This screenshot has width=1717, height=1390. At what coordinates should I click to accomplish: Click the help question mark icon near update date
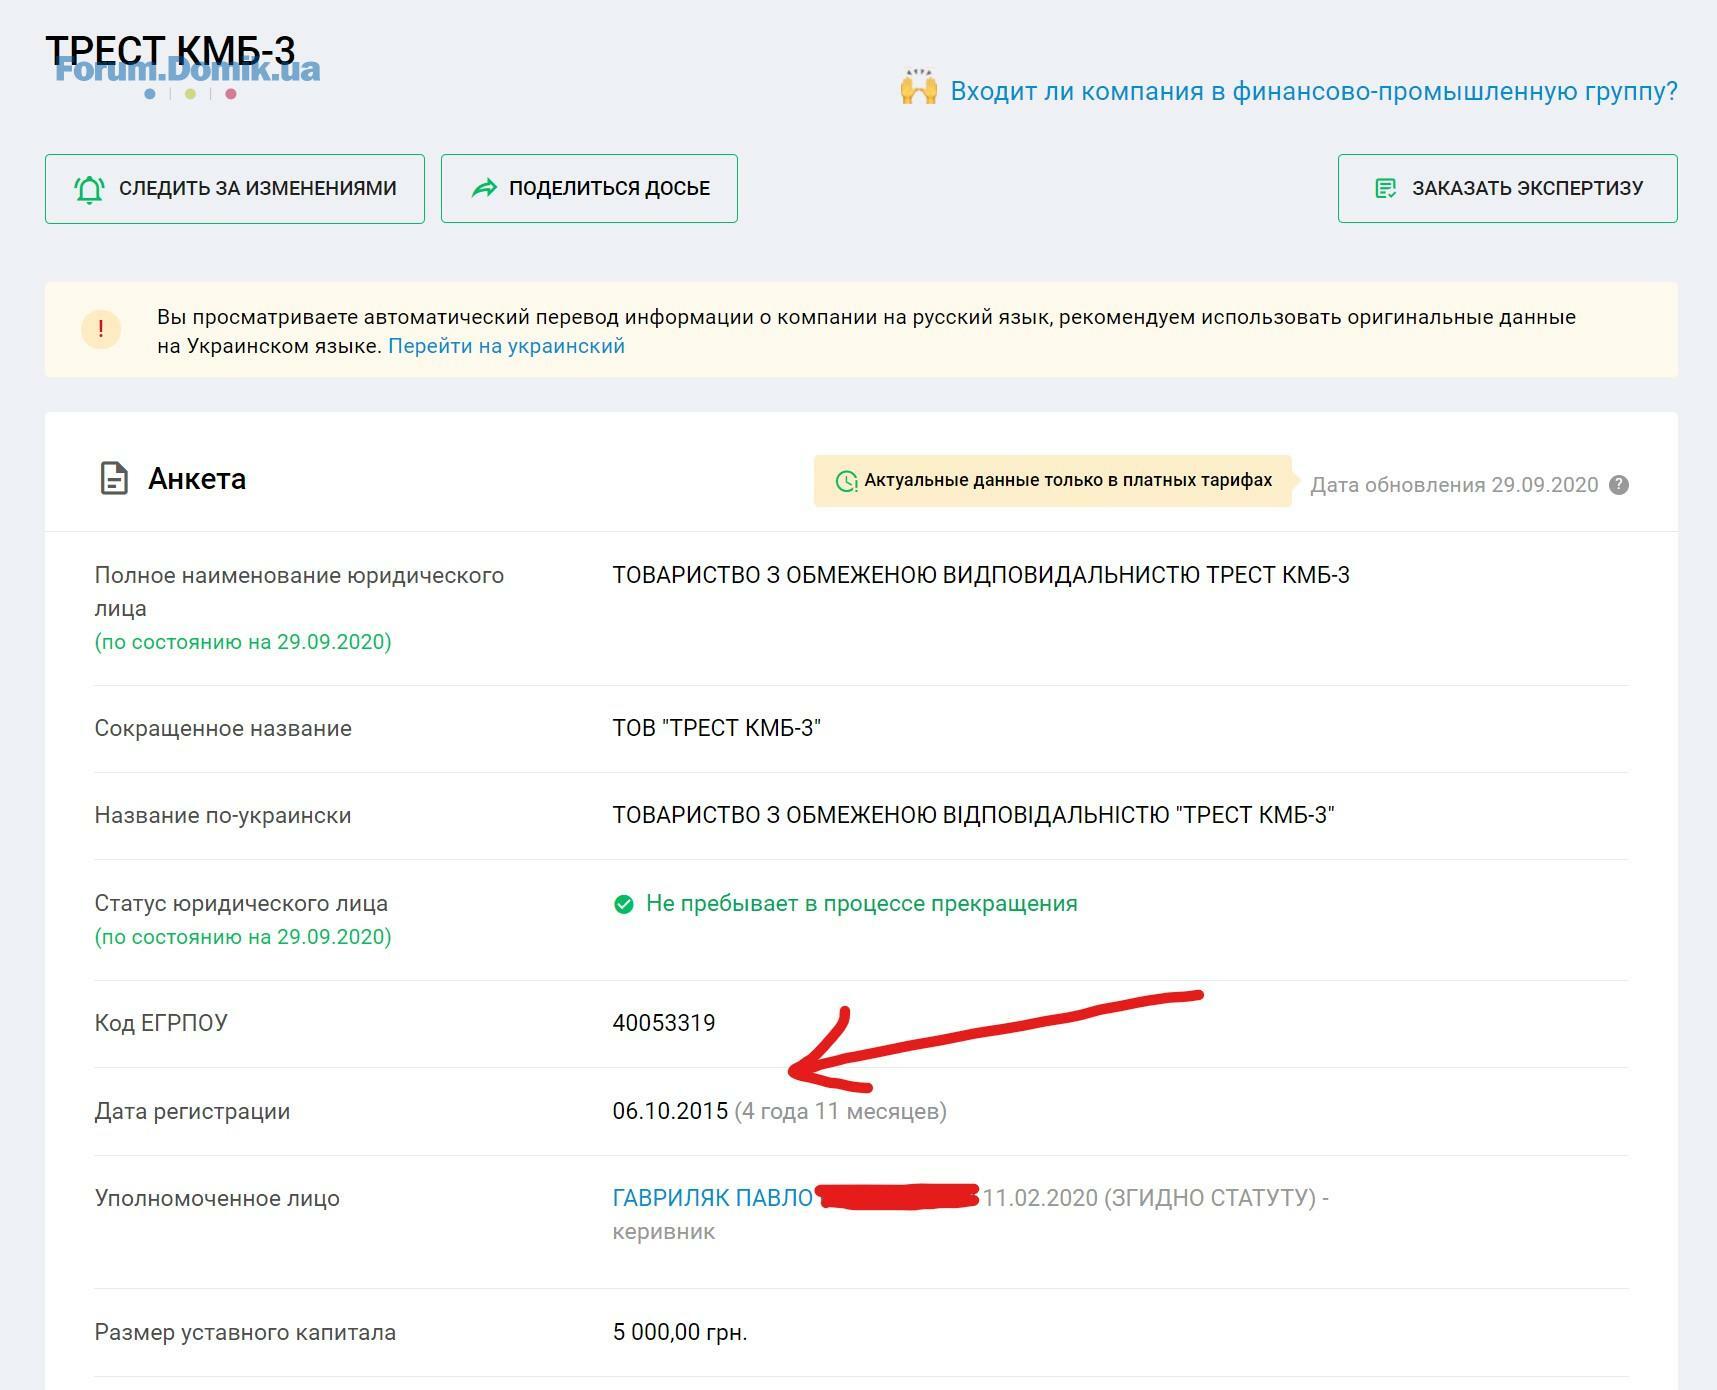point(1619,485)
